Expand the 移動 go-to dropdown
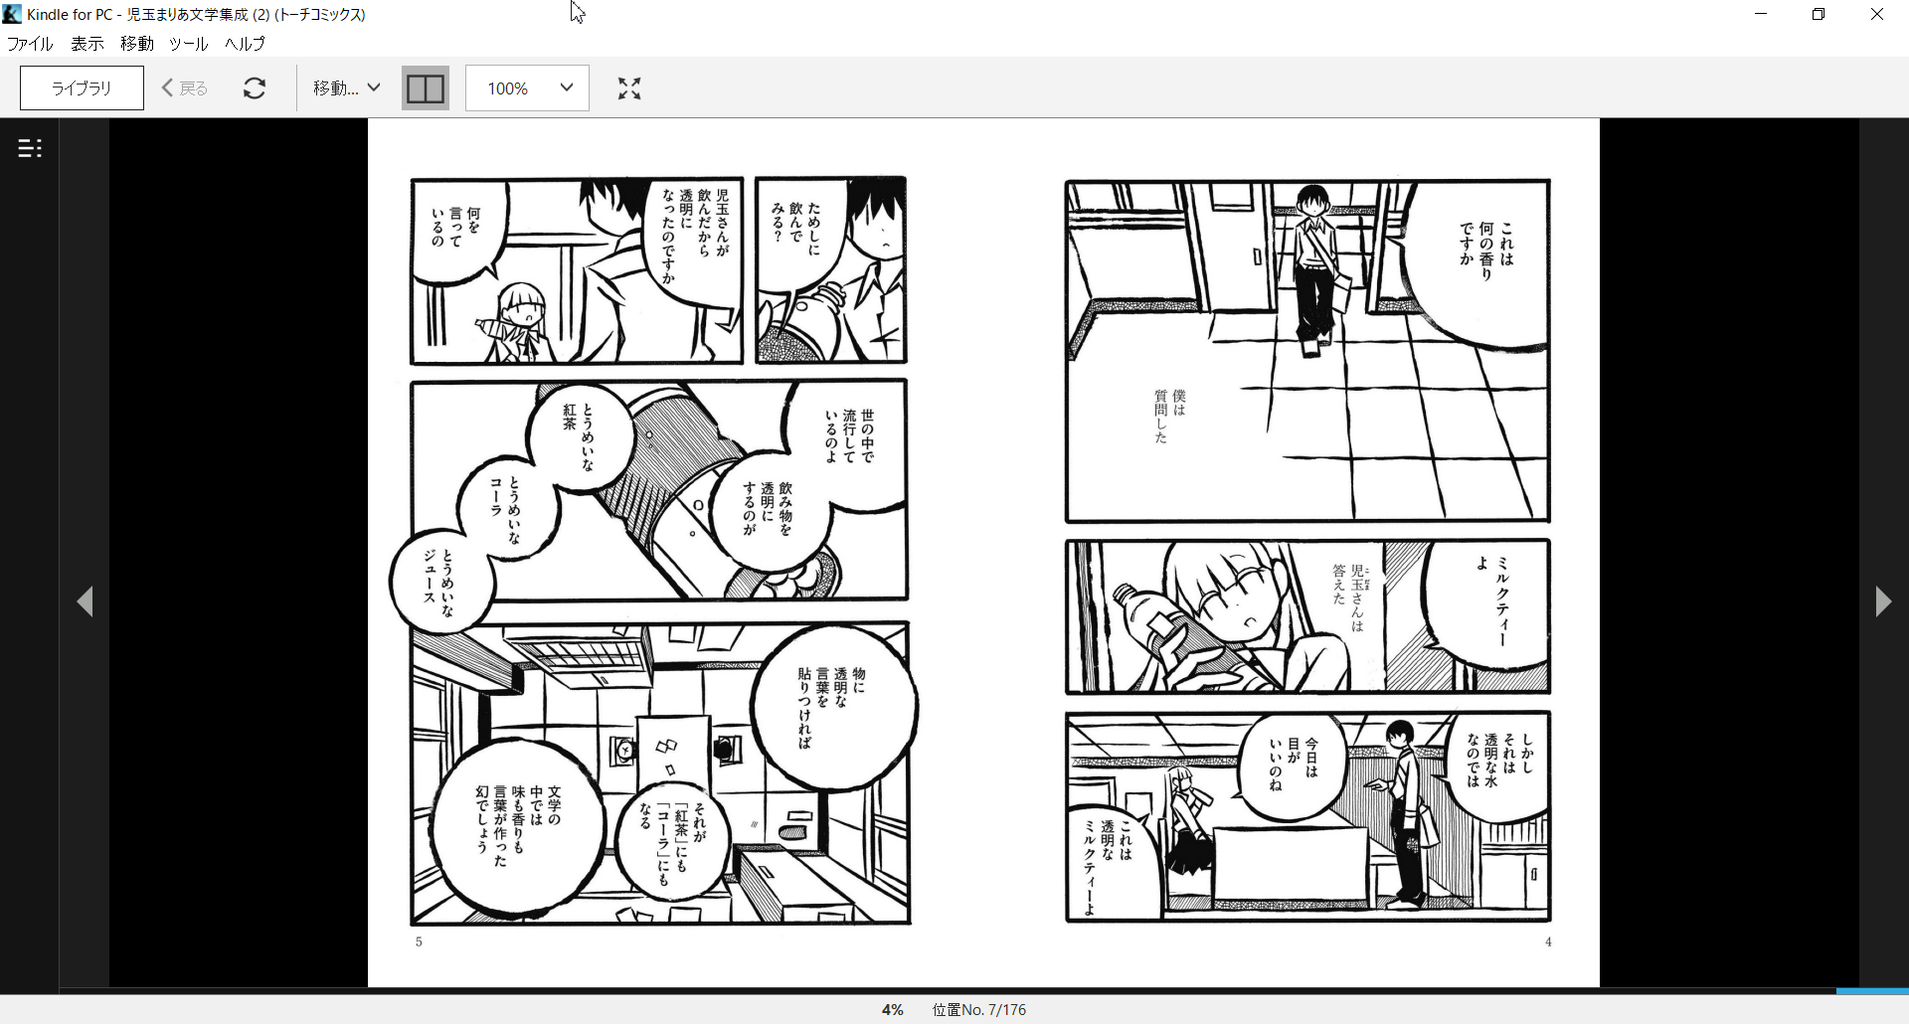 (346, 88)
